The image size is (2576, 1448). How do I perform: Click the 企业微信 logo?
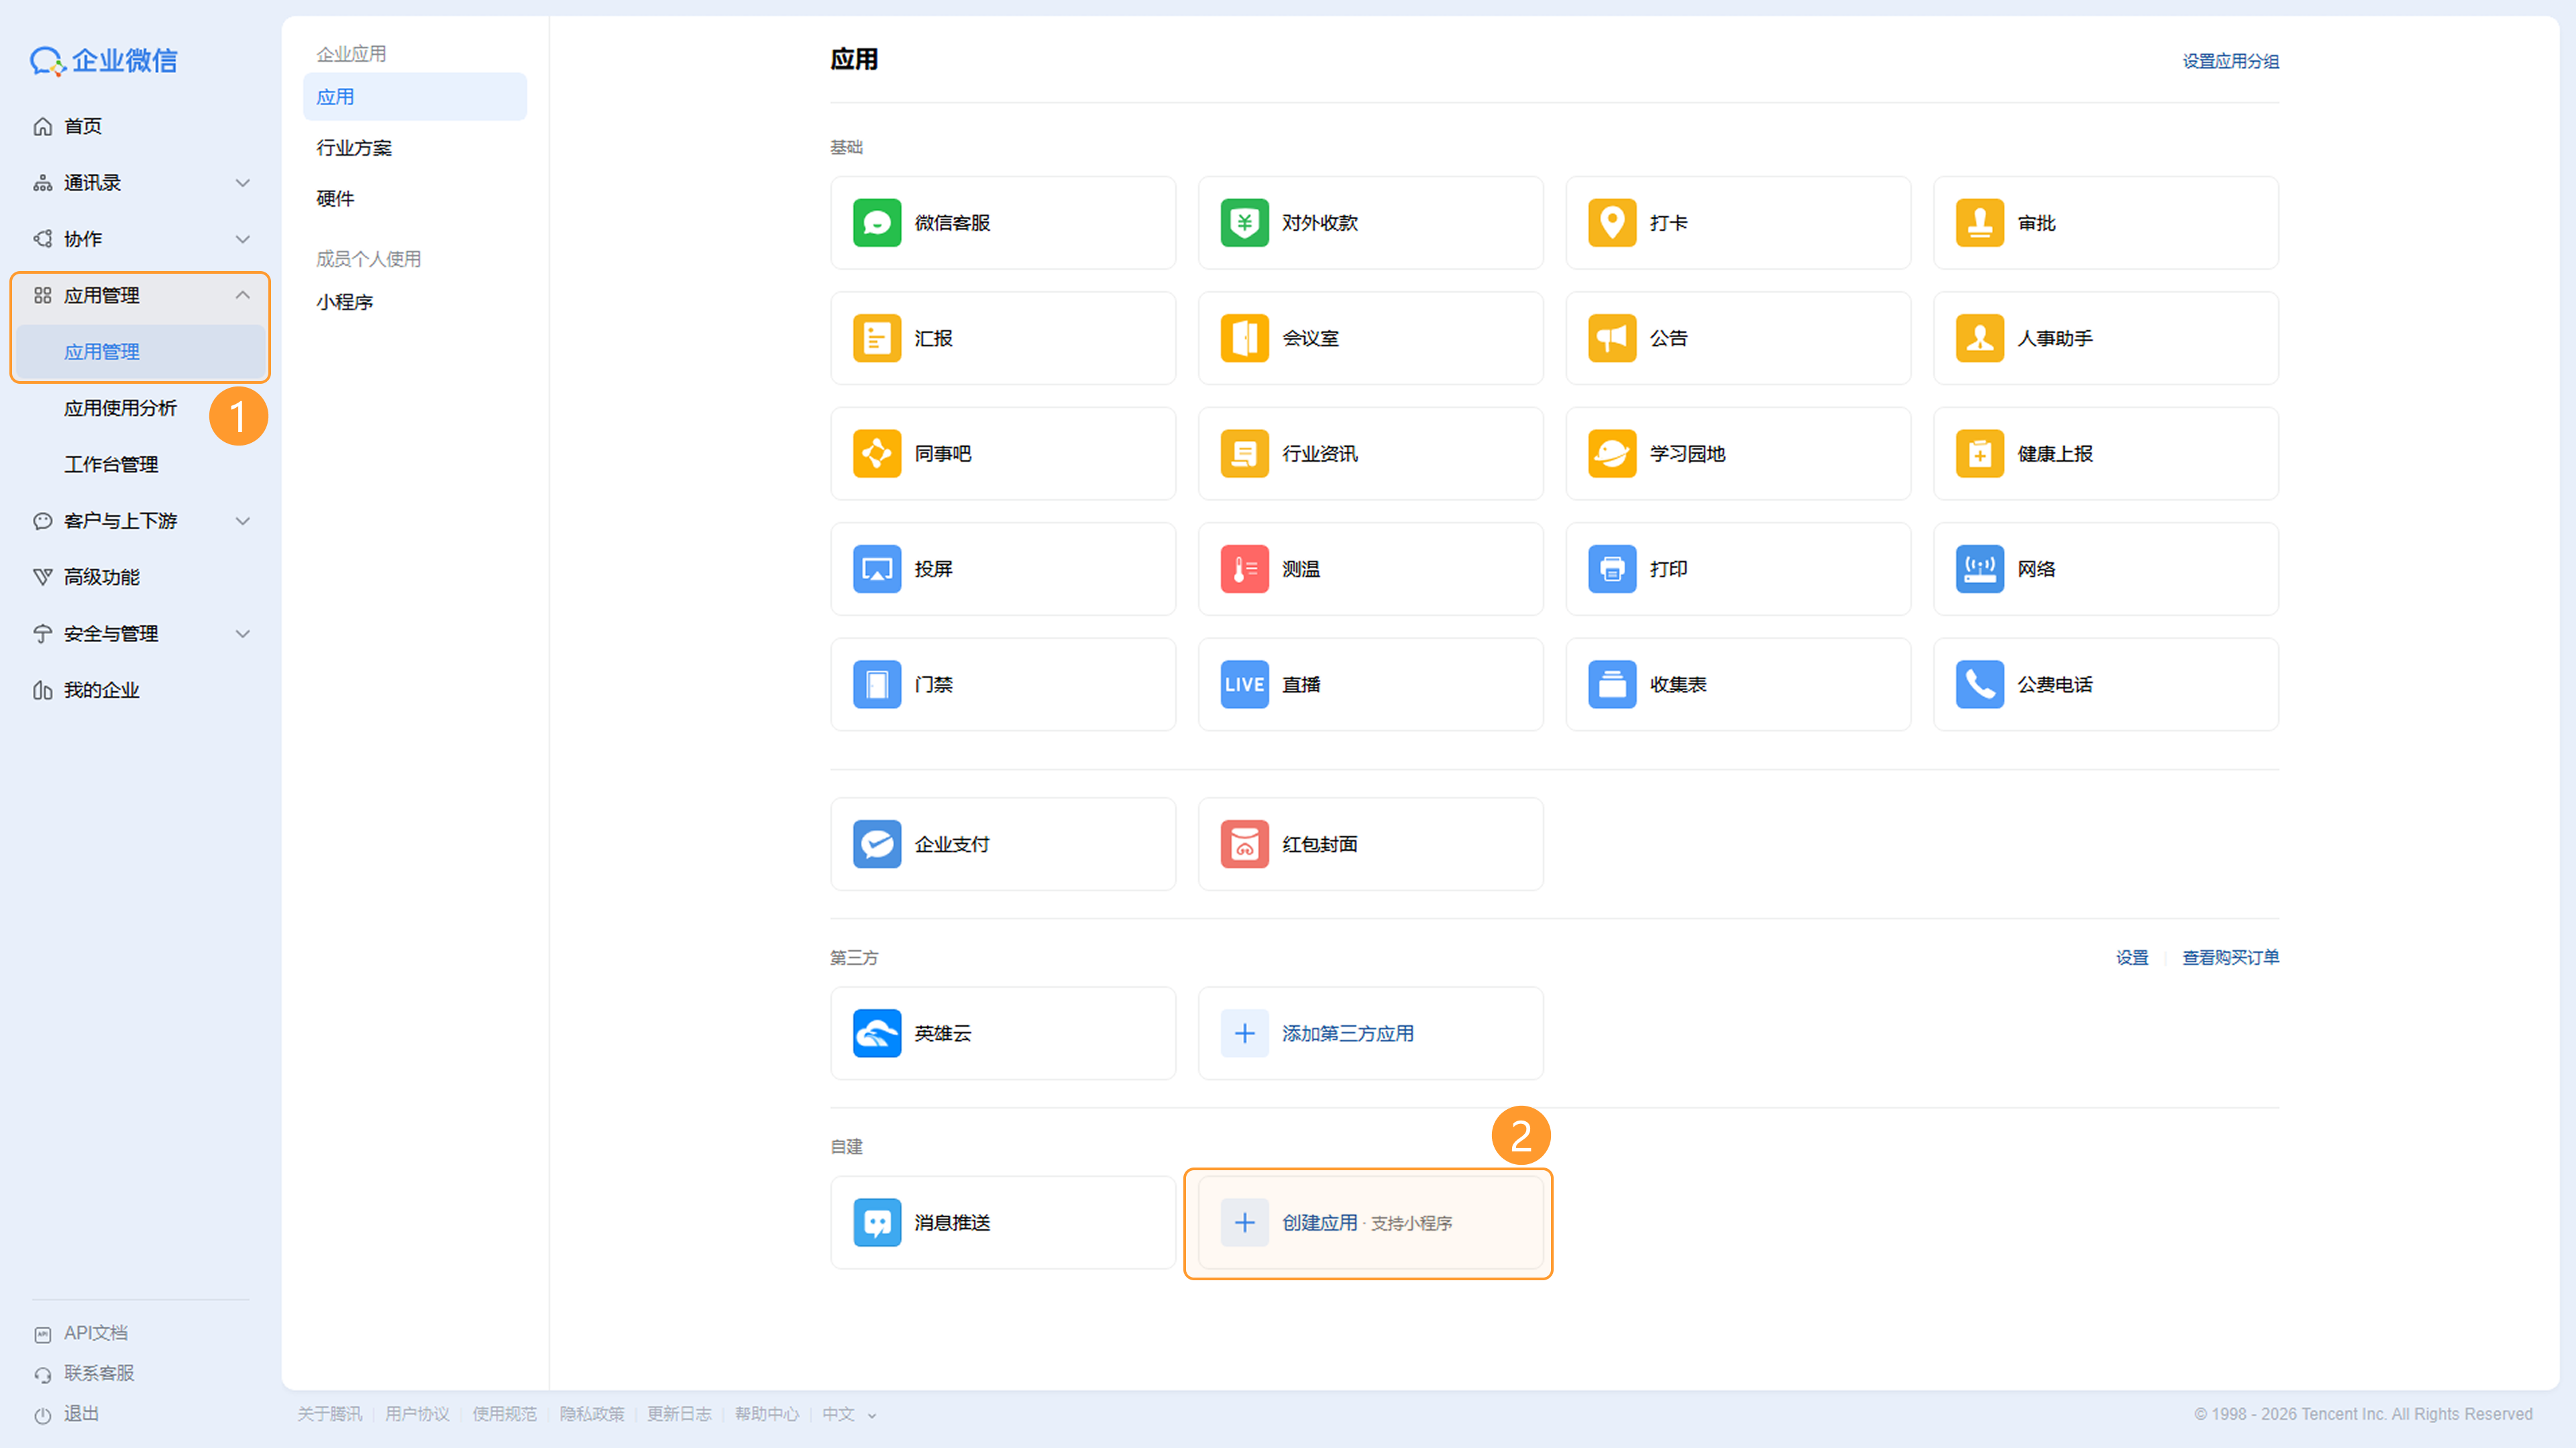click(x=103, y=61)
